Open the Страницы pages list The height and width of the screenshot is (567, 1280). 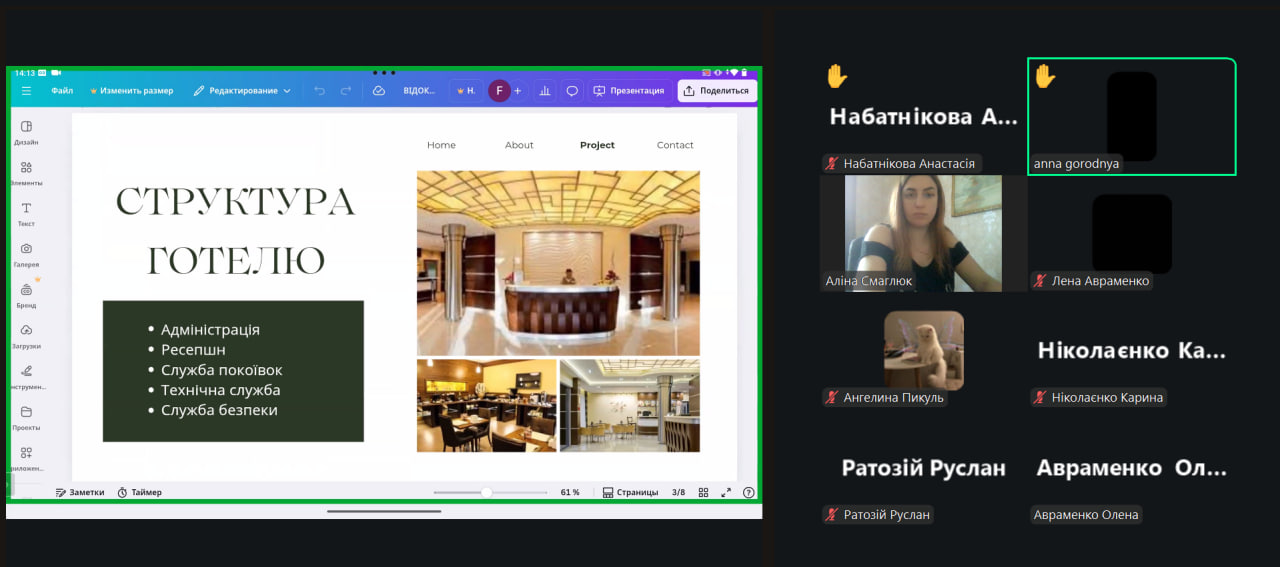pyautogui.click(x=630, y=492)
